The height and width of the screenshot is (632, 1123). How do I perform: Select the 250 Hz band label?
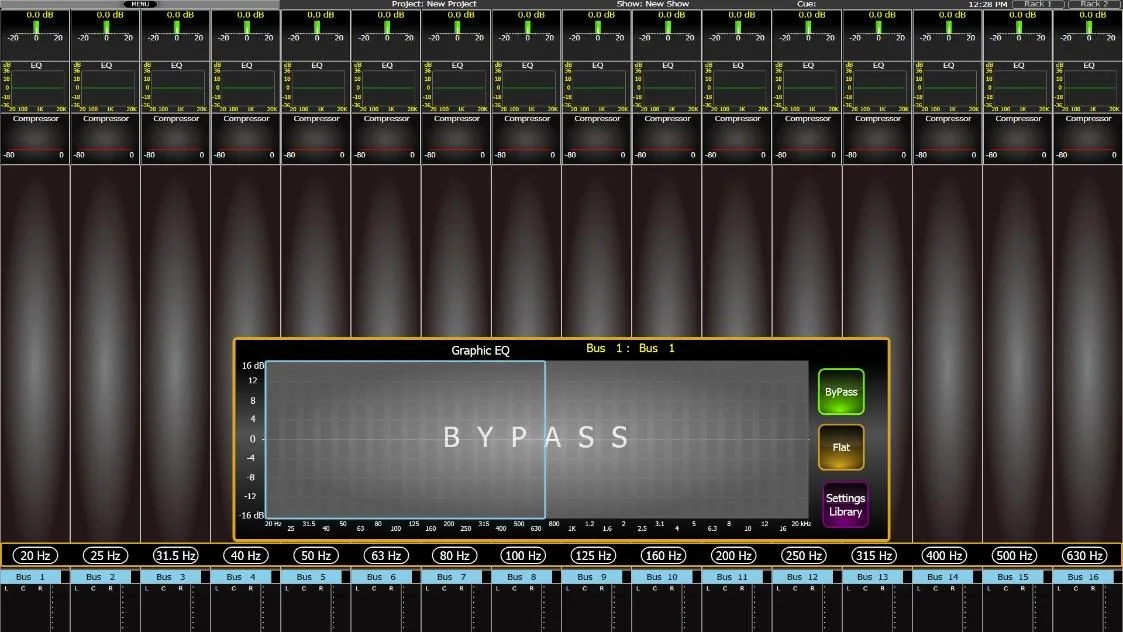804,555
